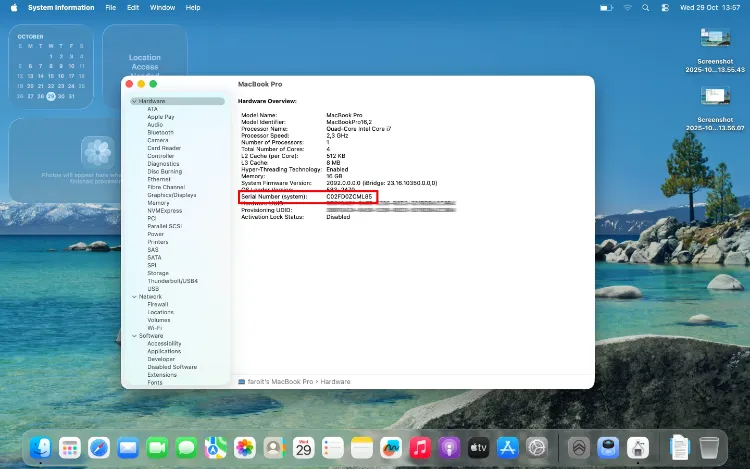Collapse the Software section disclosure arrow
The width and height of the screenshot is (750, 469).
tap(134, 336)
